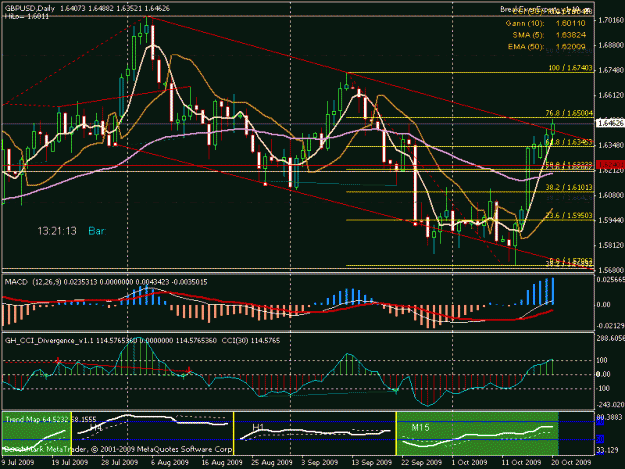Select the Fibonacci 23.6 / 1.59503 label
The image size is (625, 469).
569,216
